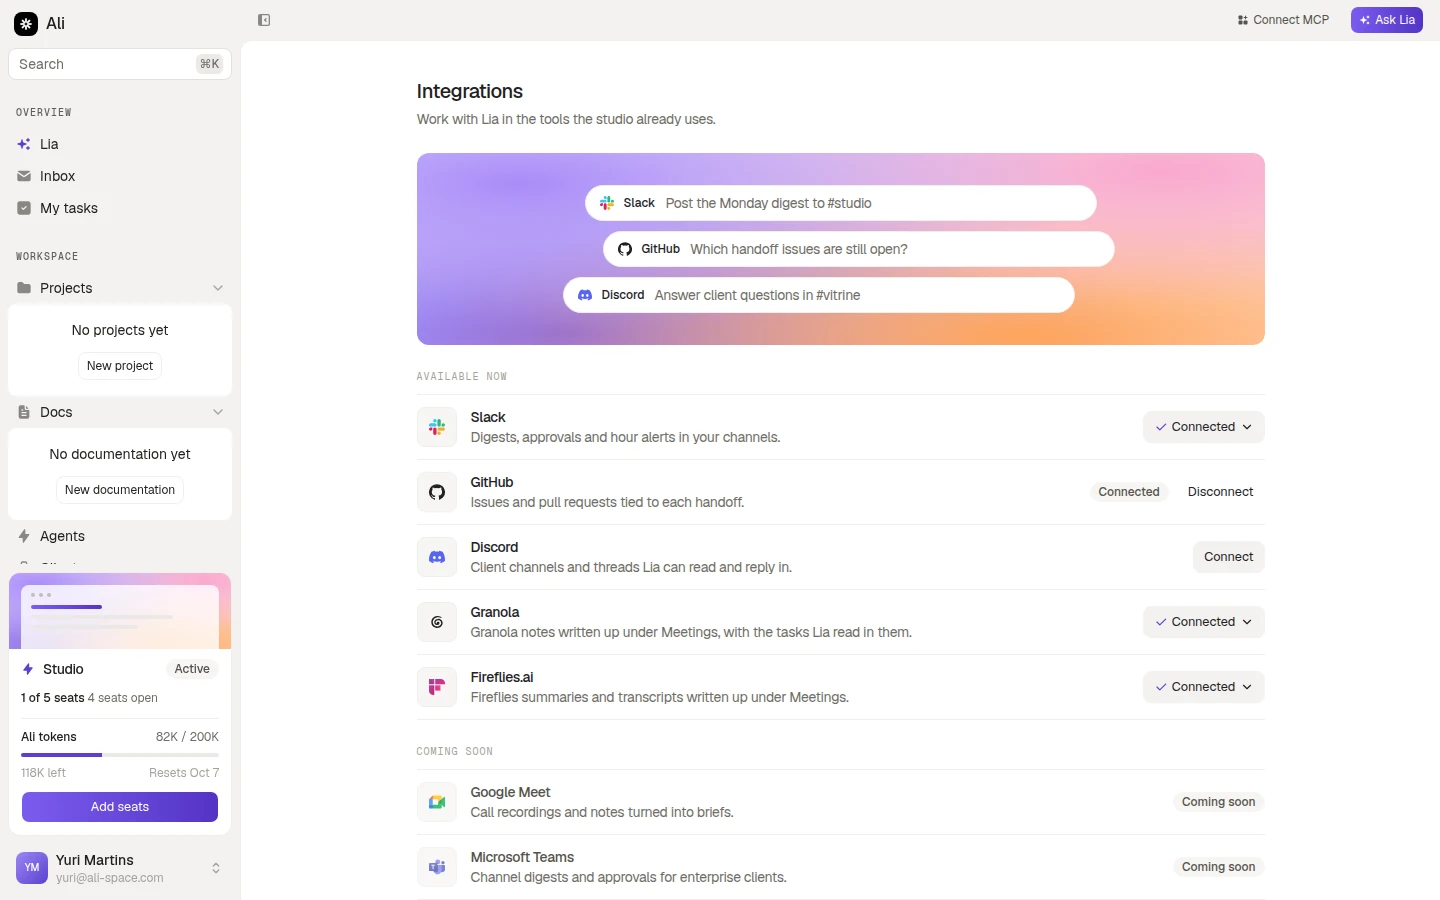Click the Granola swirl icon
Viewport: 1440px width, 900px height.
(437, 622)
